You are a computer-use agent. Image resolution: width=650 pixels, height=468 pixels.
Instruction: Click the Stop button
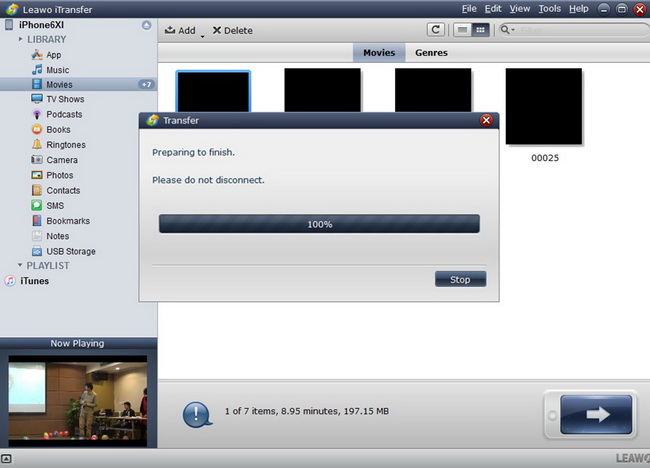(461, 279)
